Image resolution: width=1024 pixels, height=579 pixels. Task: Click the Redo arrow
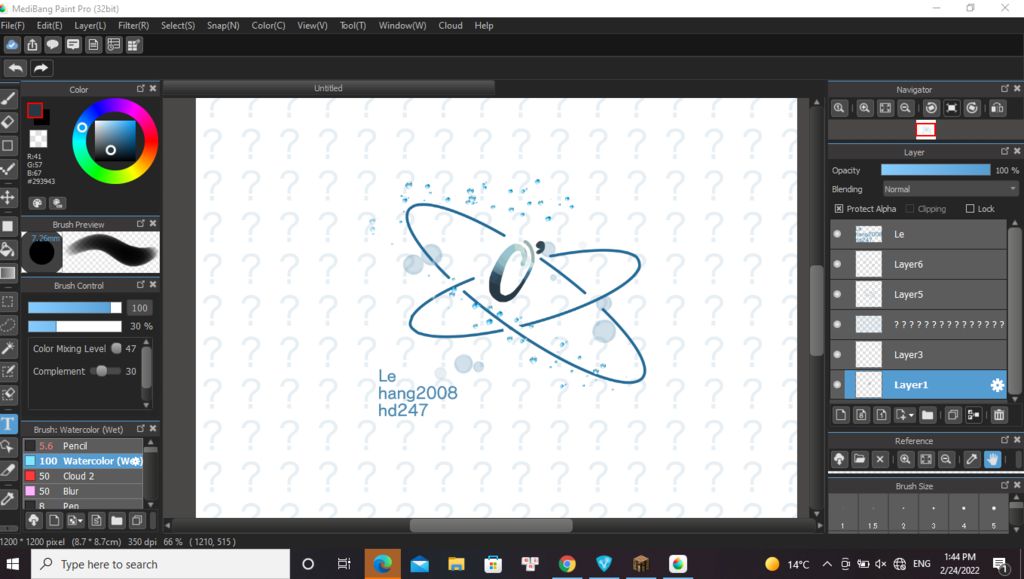click(x=40, y=68)
